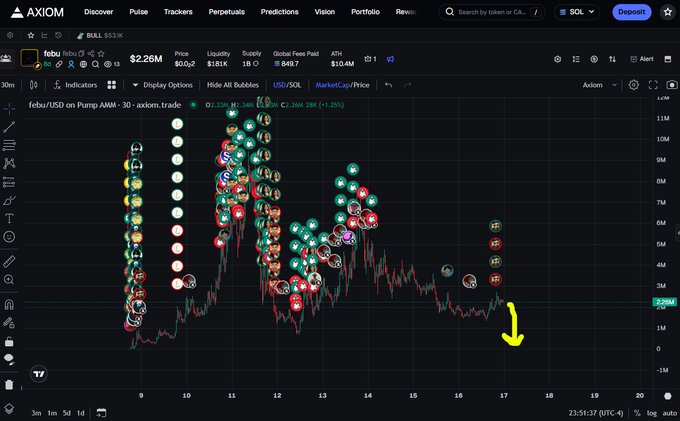Image resolution: width=680 pixels, height=421 pixels.
Task: Select the 5d range button
Action: [x=66, y=413]
